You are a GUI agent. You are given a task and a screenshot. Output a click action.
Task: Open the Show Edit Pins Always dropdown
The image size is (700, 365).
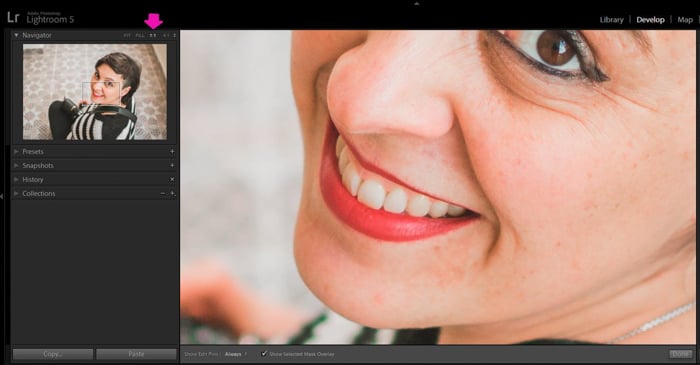click(236, 354)
